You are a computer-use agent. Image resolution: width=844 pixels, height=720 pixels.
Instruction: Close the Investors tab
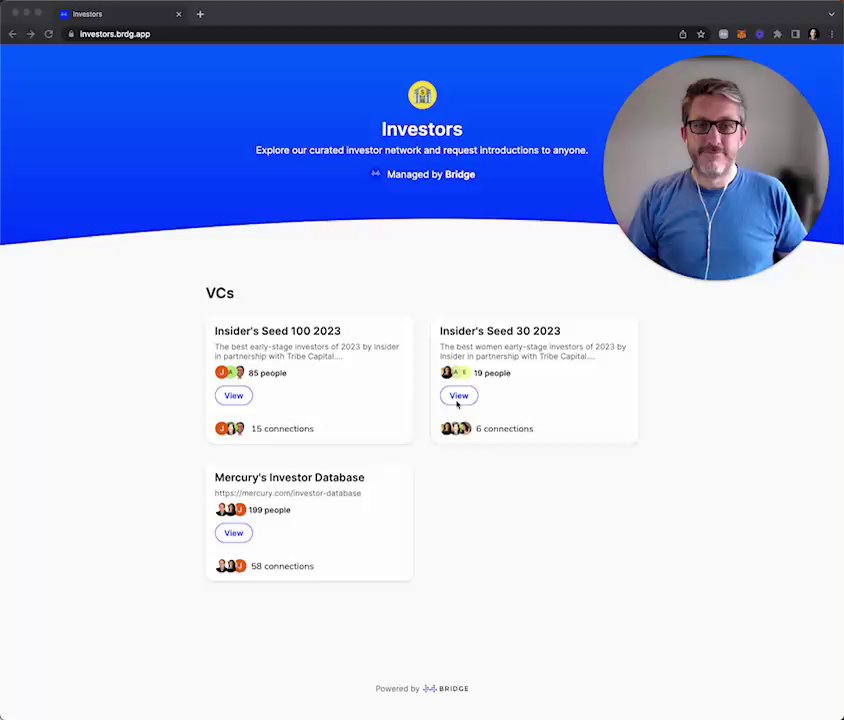[179, 14]
